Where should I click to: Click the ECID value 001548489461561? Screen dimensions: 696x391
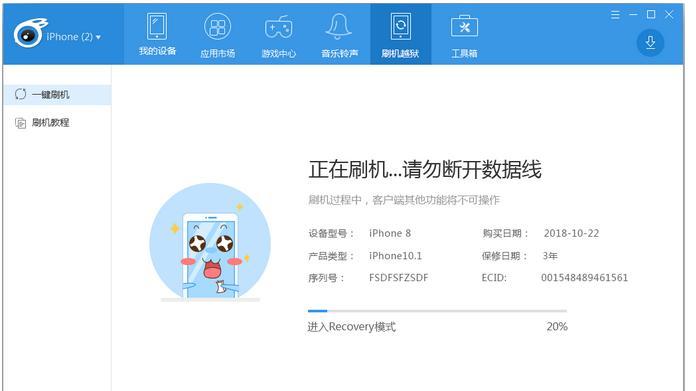584,278
